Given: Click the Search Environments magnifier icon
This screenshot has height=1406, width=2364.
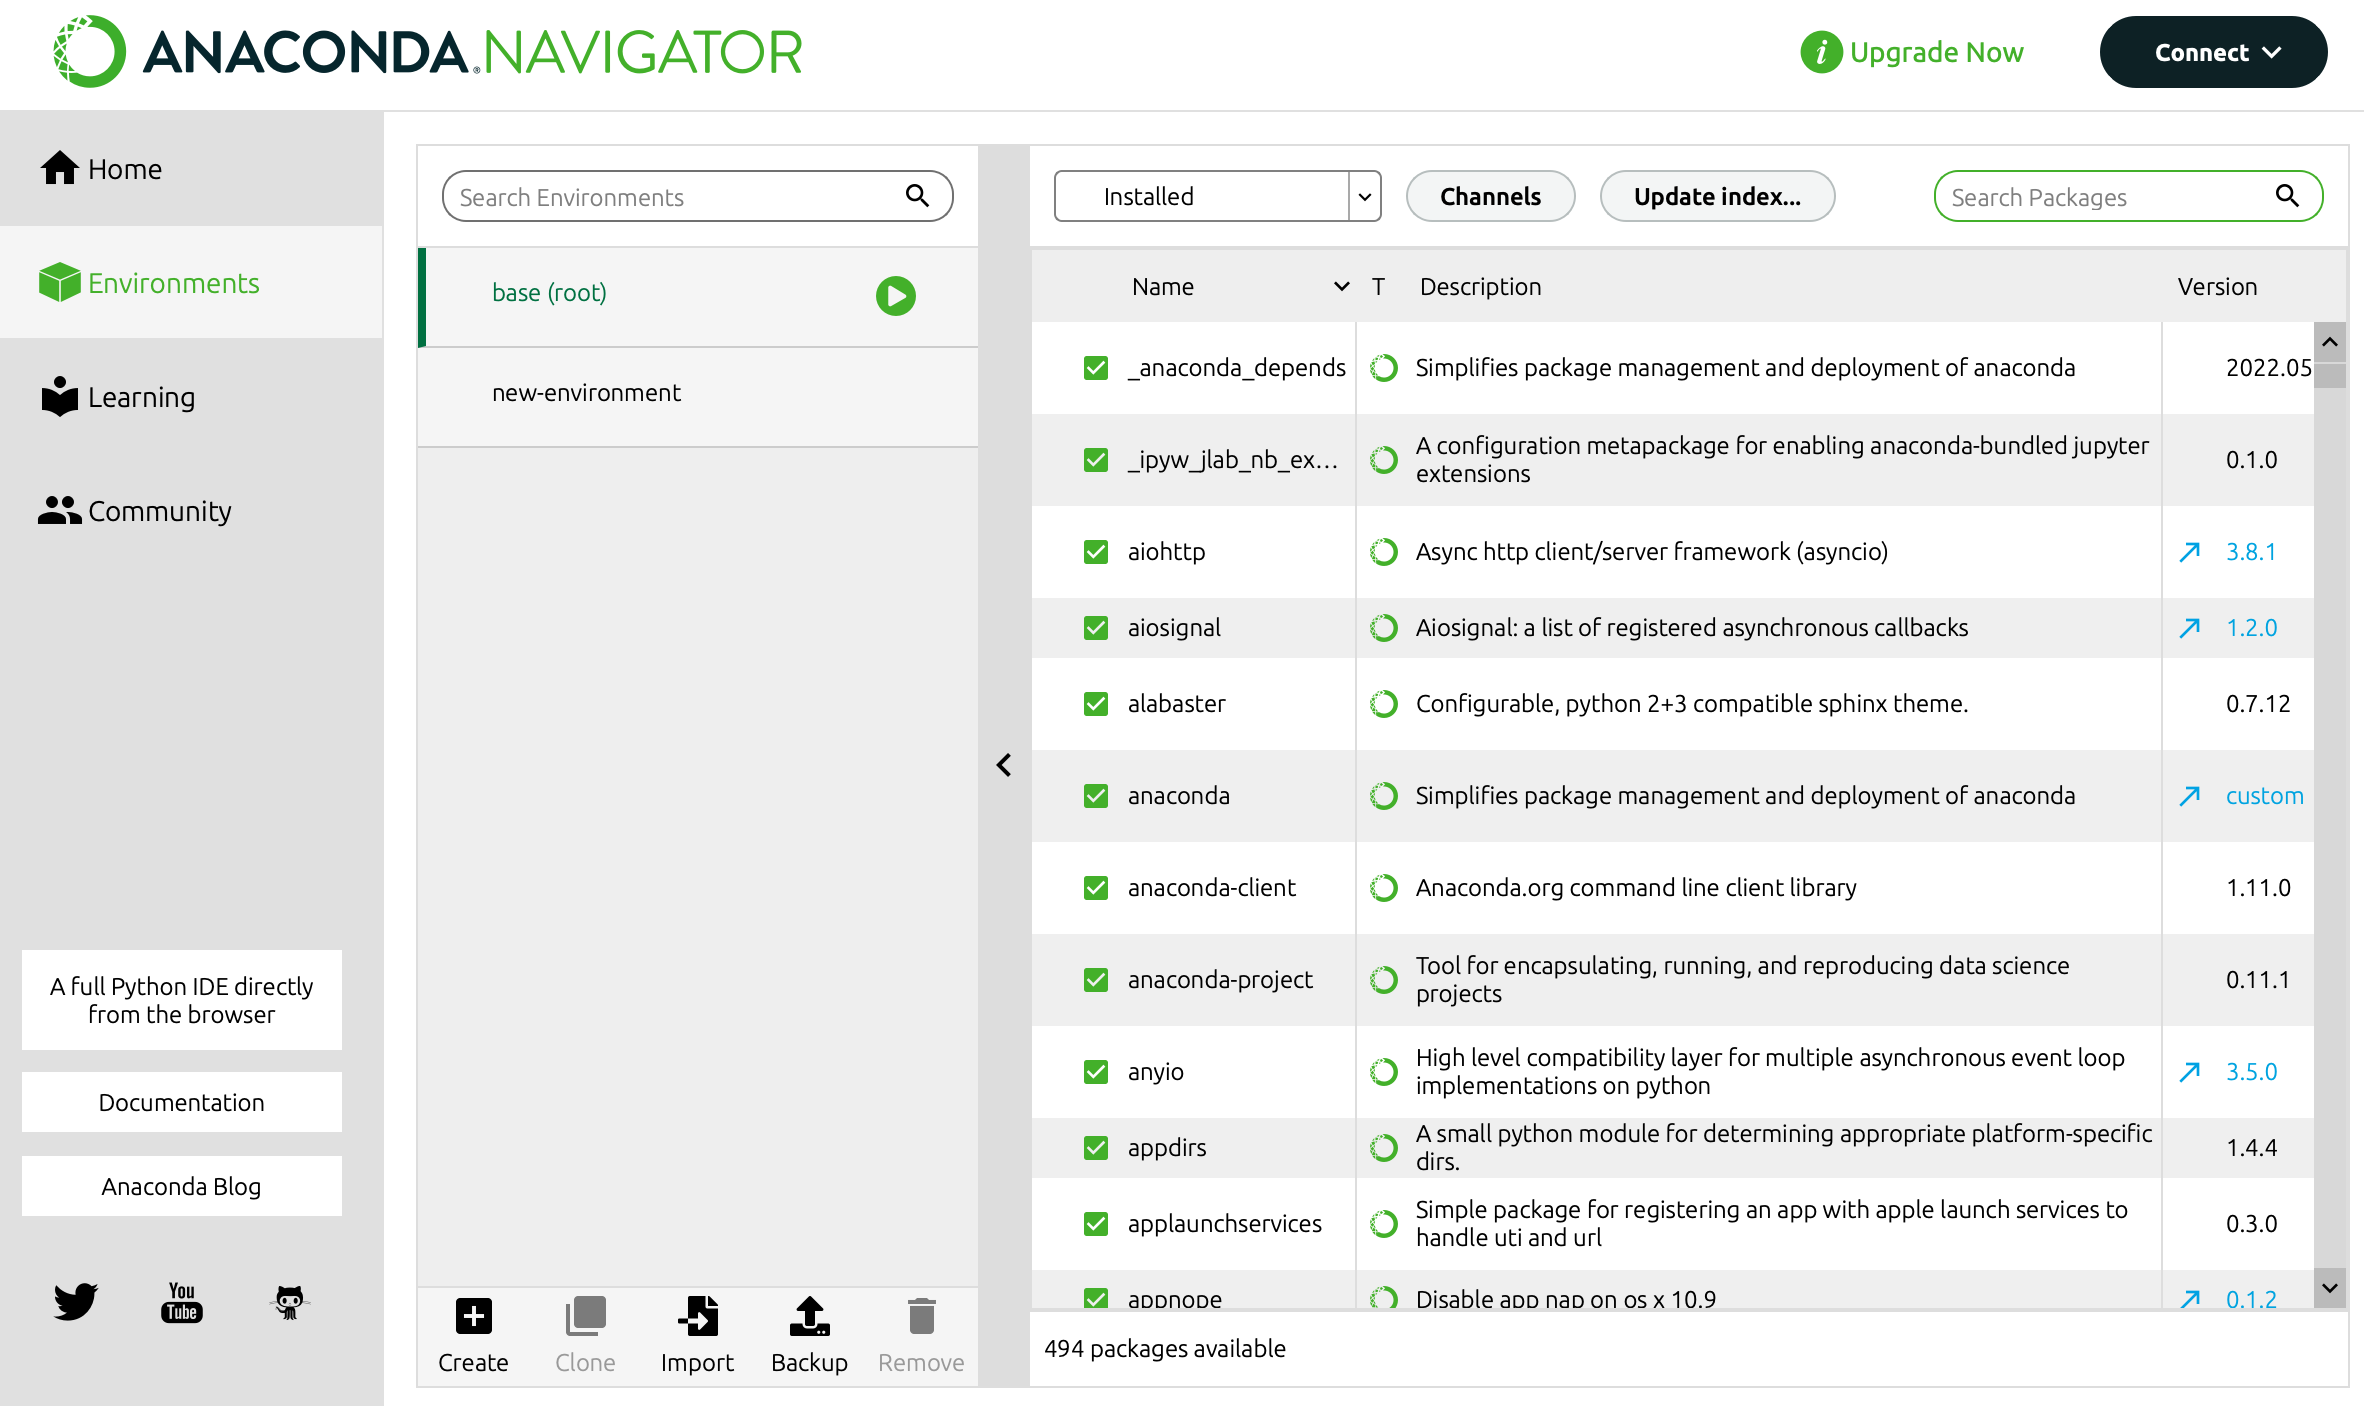Looking at the screenshot, I should [x=917, y=195].
